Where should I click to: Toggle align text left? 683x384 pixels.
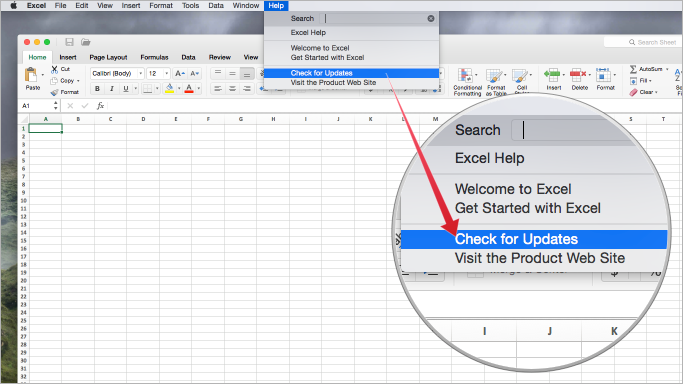point(218,89)
